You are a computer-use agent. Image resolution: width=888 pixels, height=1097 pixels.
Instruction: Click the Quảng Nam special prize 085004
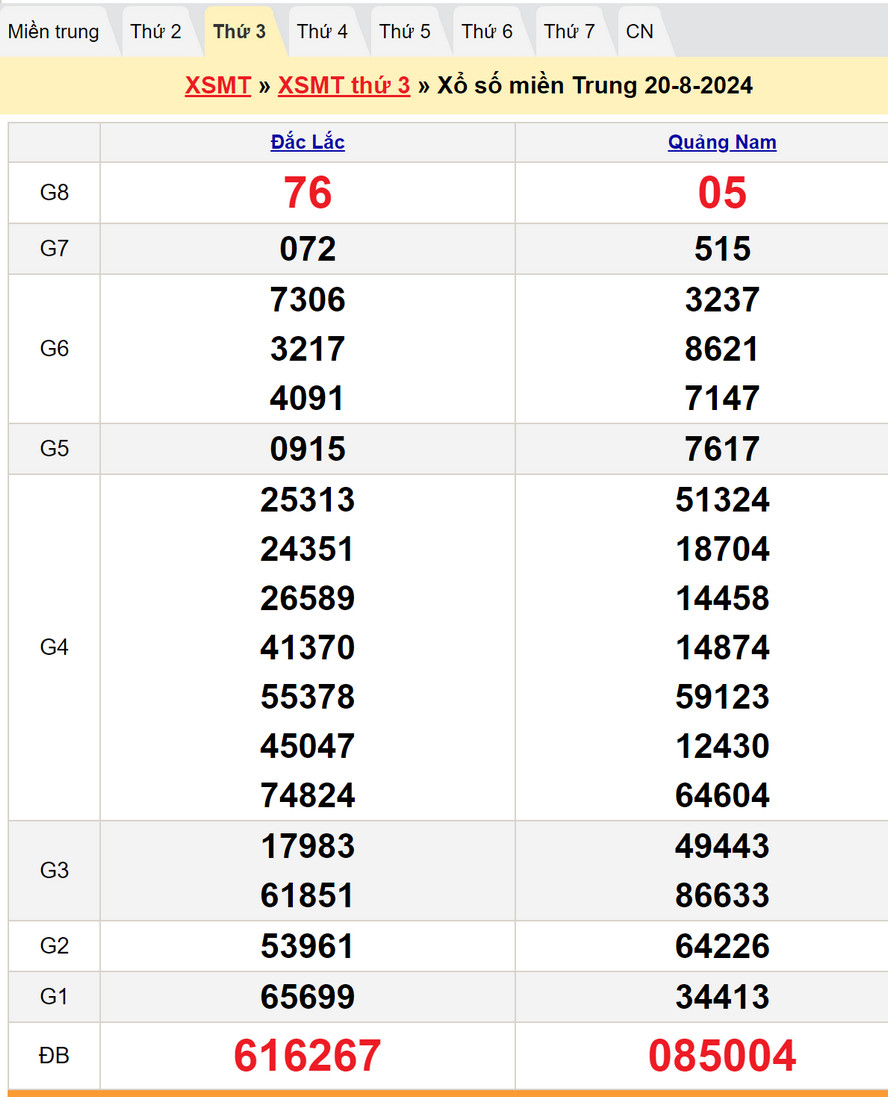(722, 1056)
